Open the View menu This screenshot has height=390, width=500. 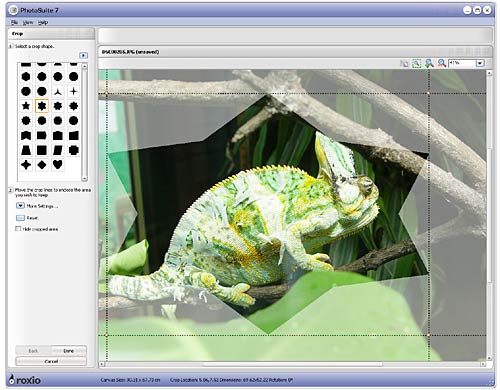point(28,22)
